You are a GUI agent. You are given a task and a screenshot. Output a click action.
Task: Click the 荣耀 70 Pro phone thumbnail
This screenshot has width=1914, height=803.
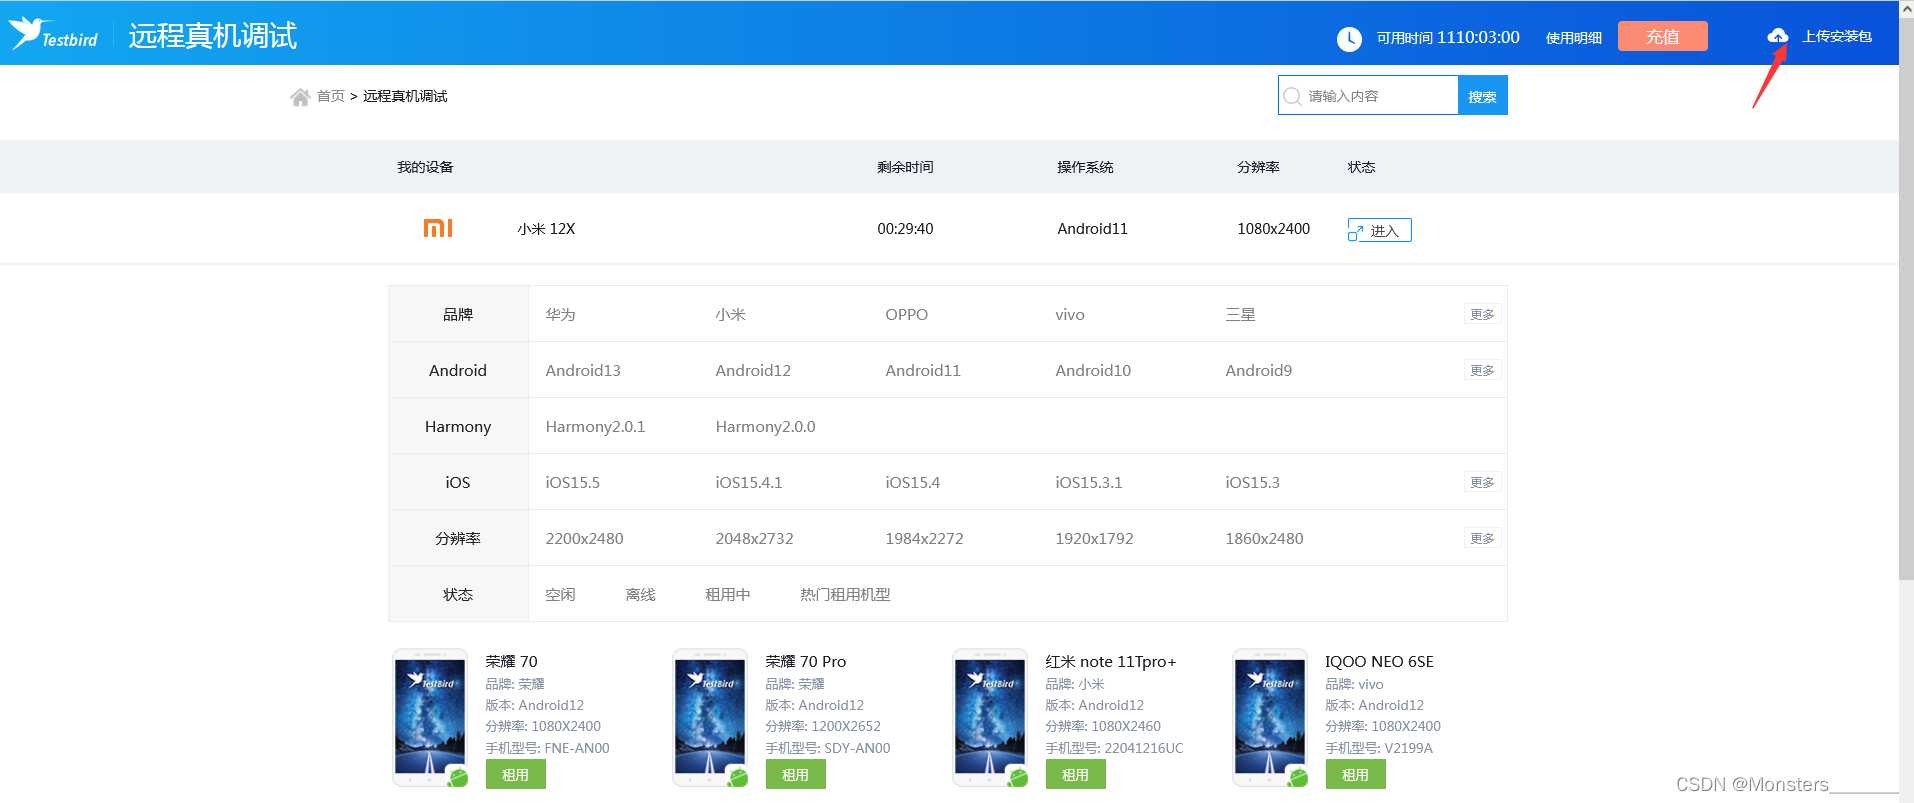(x=710, y=717)
